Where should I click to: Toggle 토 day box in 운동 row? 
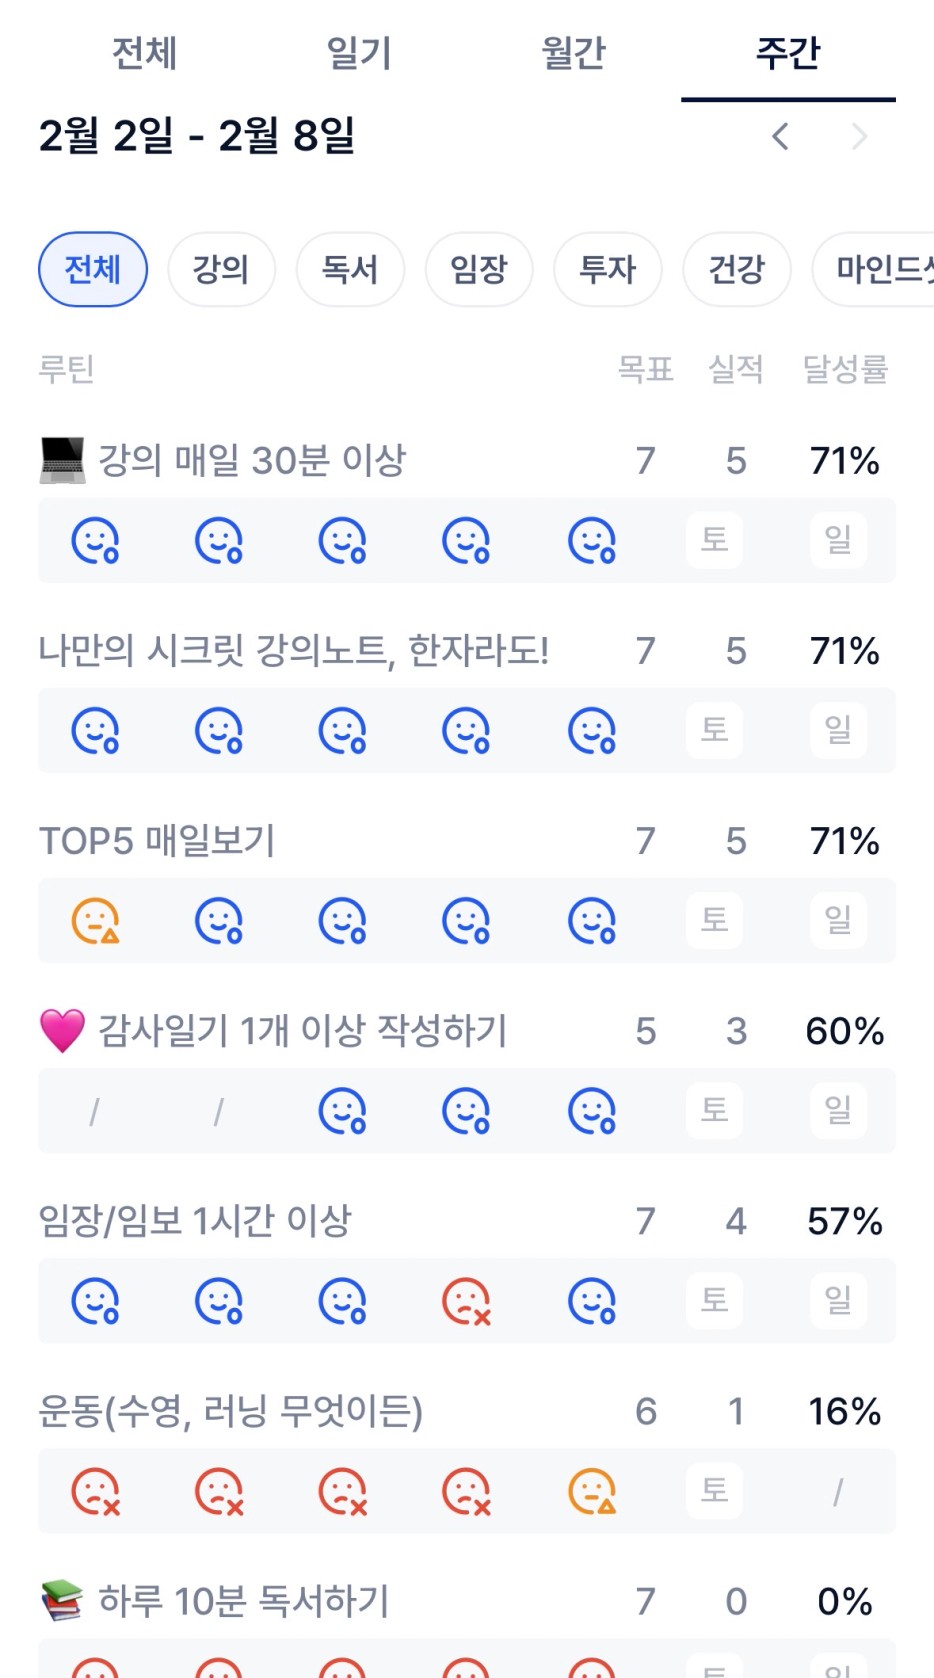(714, 1490)
